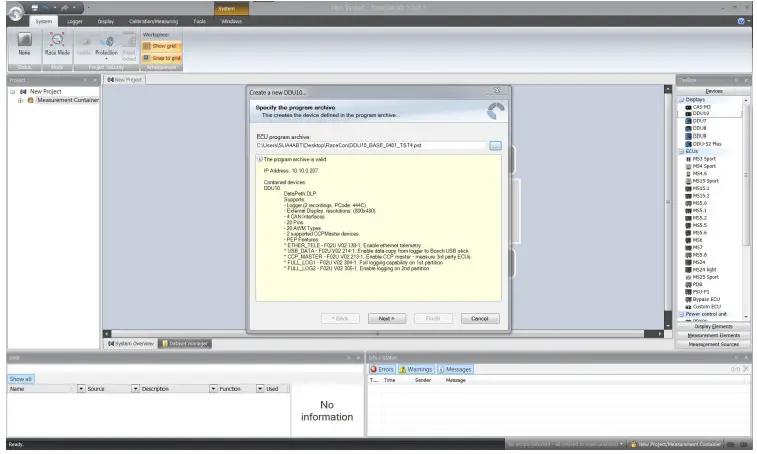
Task: Open the Display Elements toolbox section
Action: [x=714, y=327]
